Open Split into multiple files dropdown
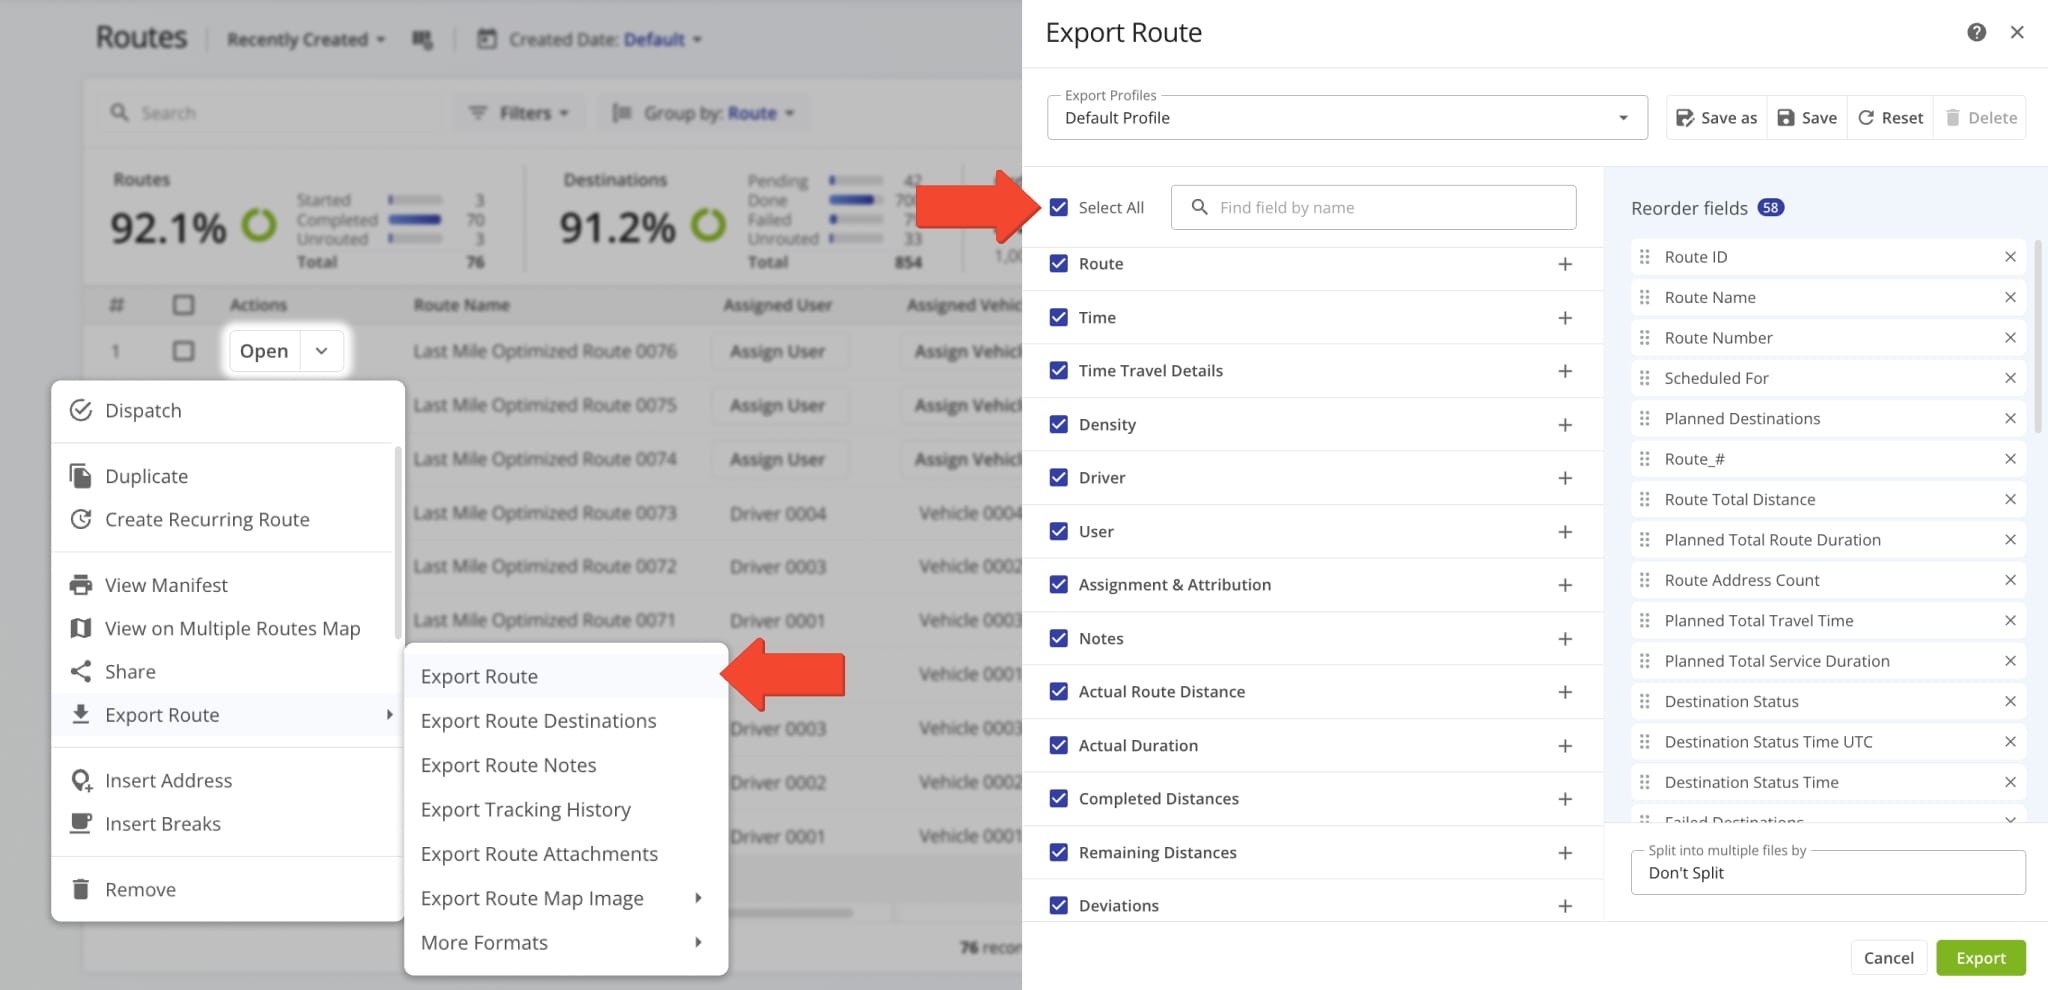Image resolution: width=2048 pixels, height=990 pixels. click(x=1827, y=873)
